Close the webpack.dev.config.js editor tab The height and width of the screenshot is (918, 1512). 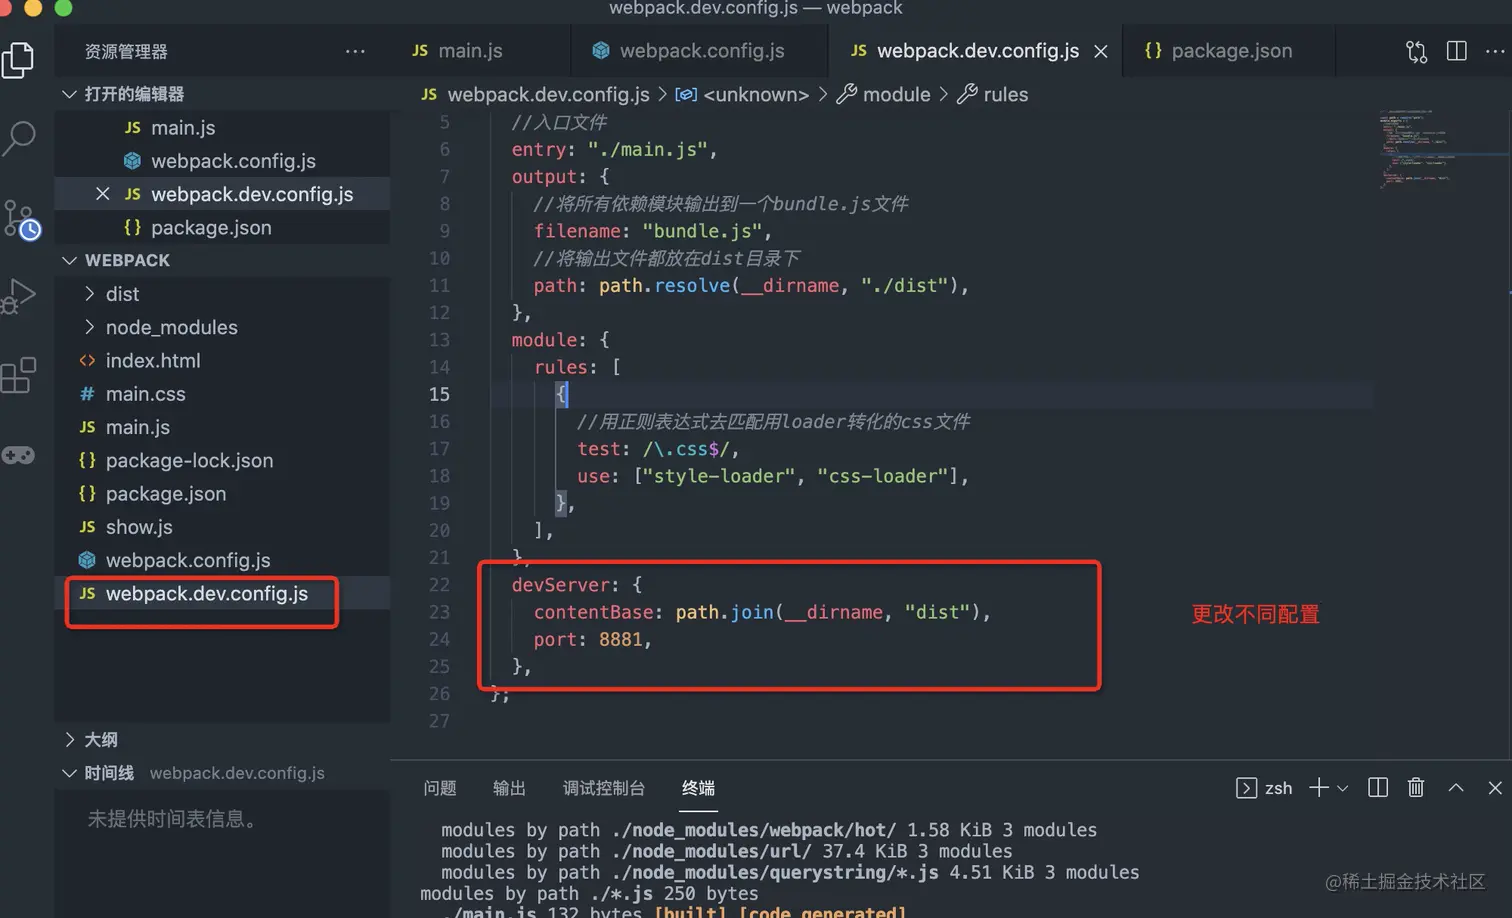point(1101,51)
